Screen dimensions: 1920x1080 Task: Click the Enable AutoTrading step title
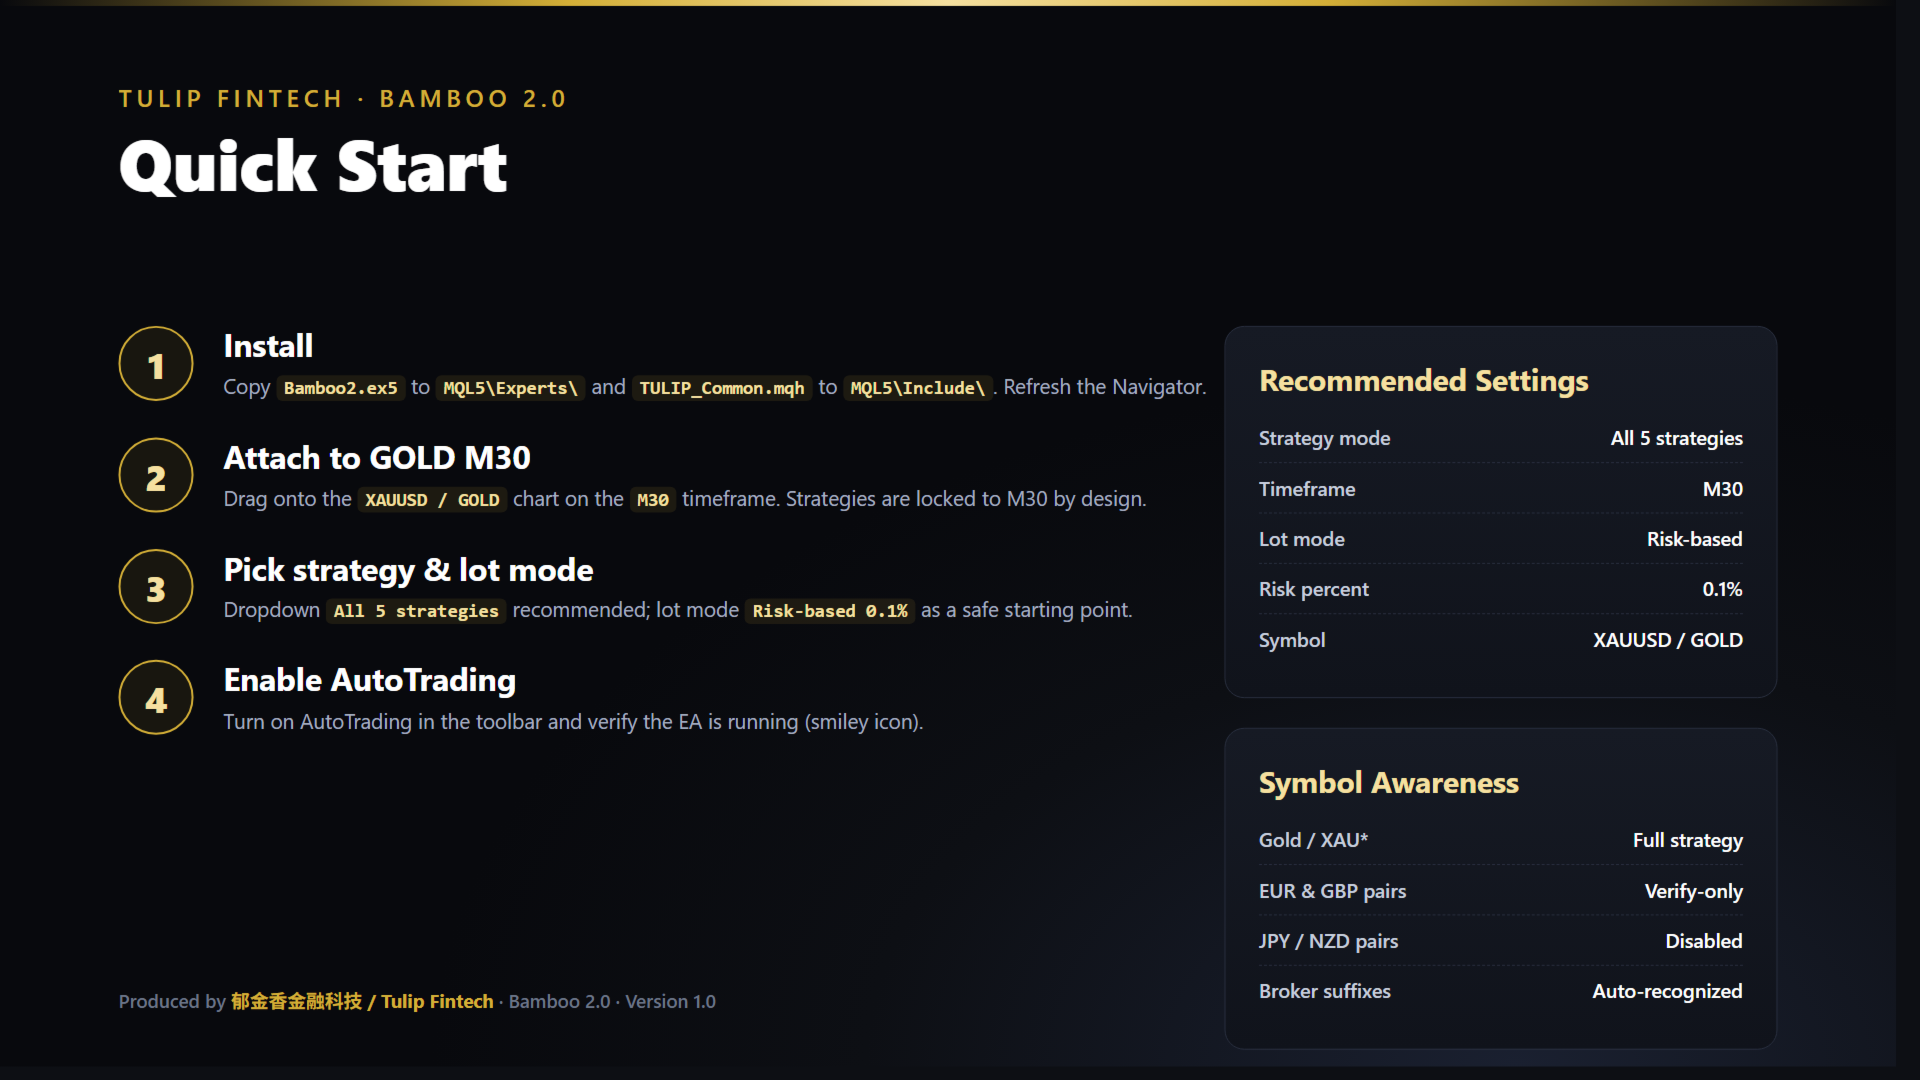pyautogui.click(x=370, y=681)
